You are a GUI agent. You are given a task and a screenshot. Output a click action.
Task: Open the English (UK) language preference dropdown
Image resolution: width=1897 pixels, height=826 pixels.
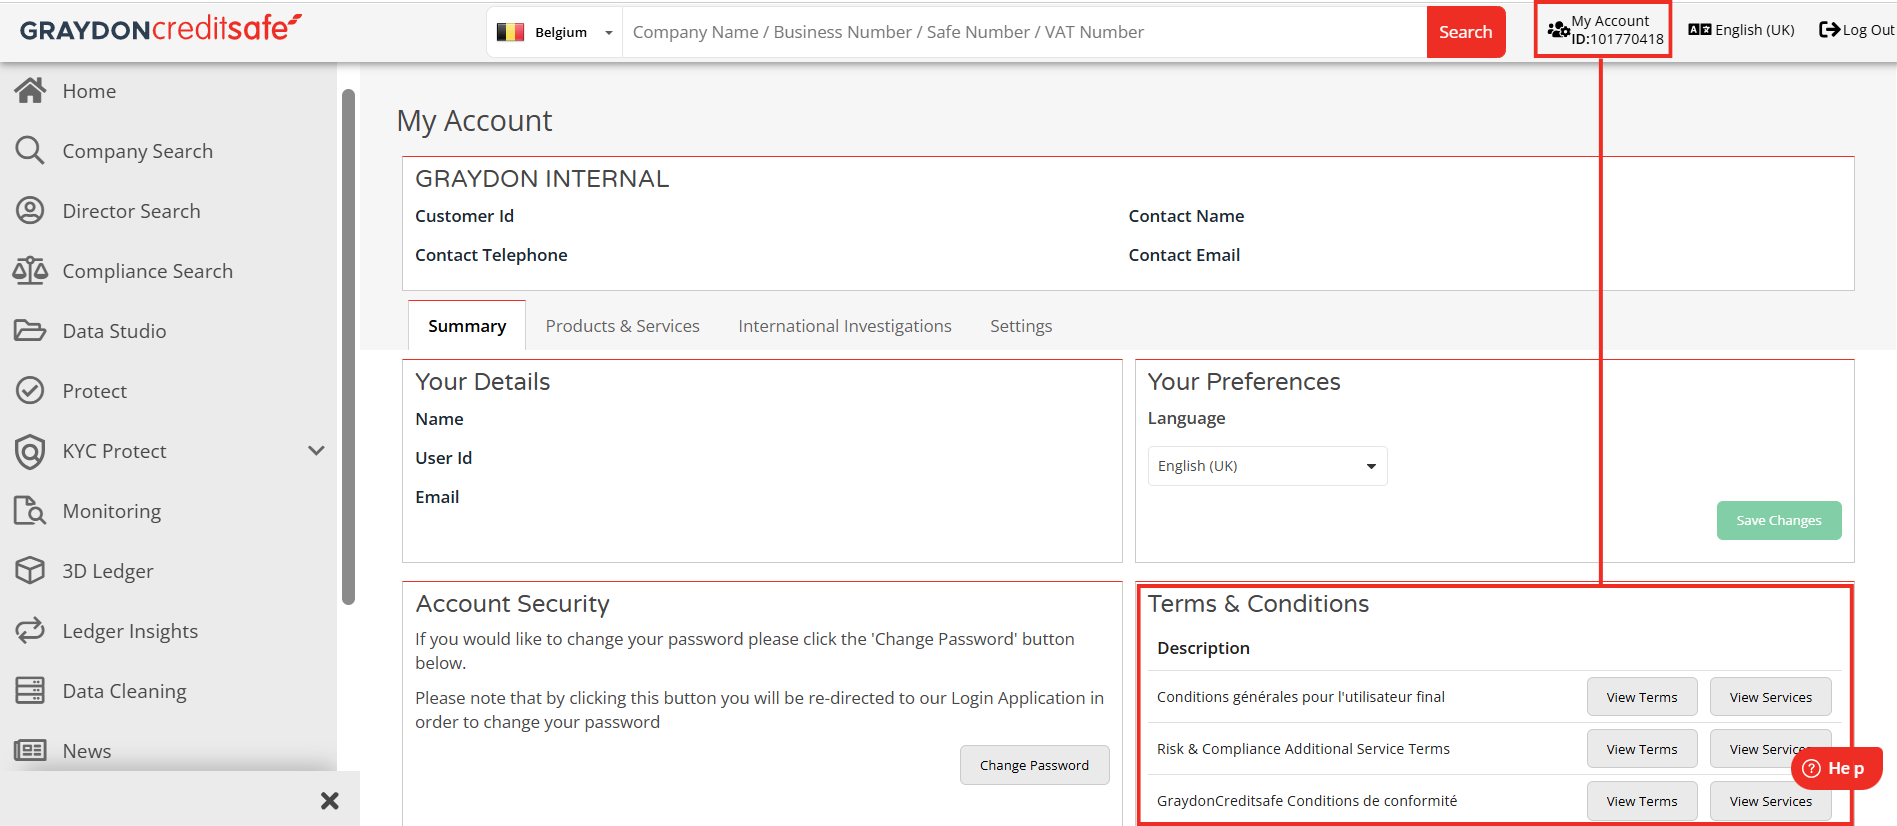[x=1267, y=466]
